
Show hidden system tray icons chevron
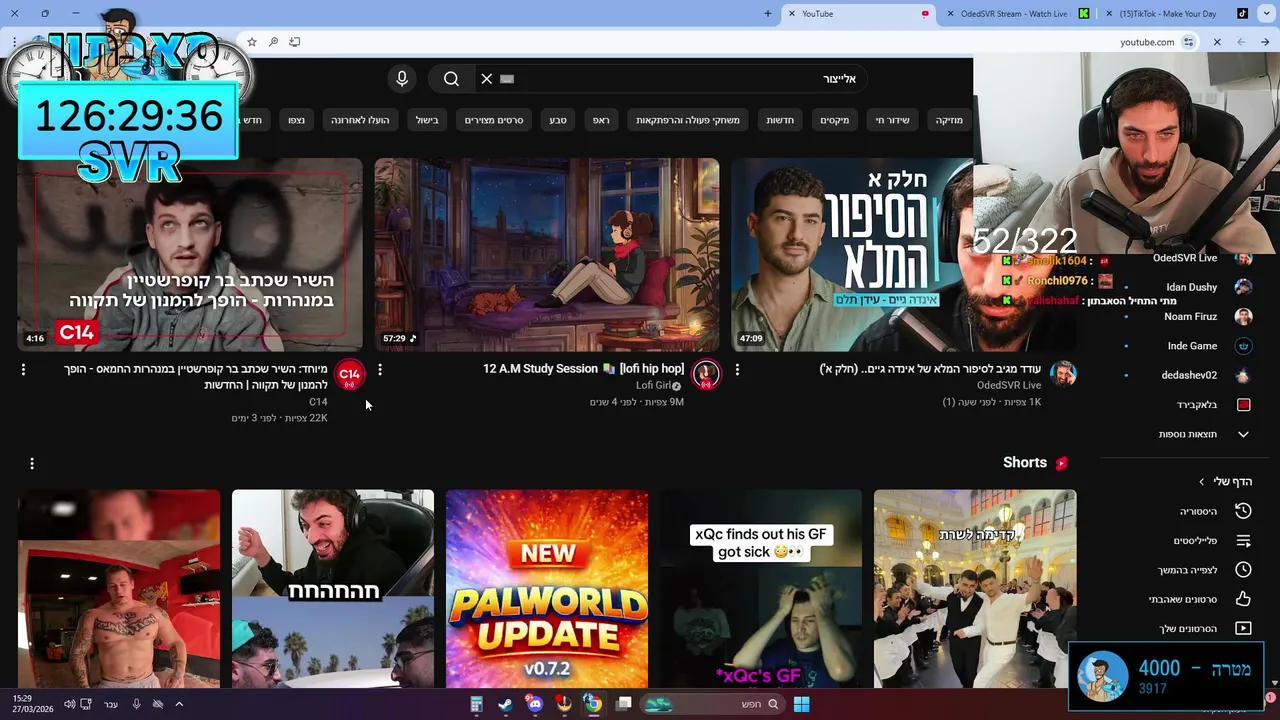[179, 704]
